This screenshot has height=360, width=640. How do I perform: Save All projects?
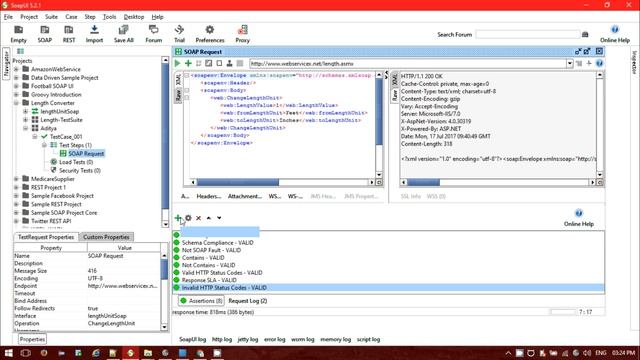pos(123,34)
